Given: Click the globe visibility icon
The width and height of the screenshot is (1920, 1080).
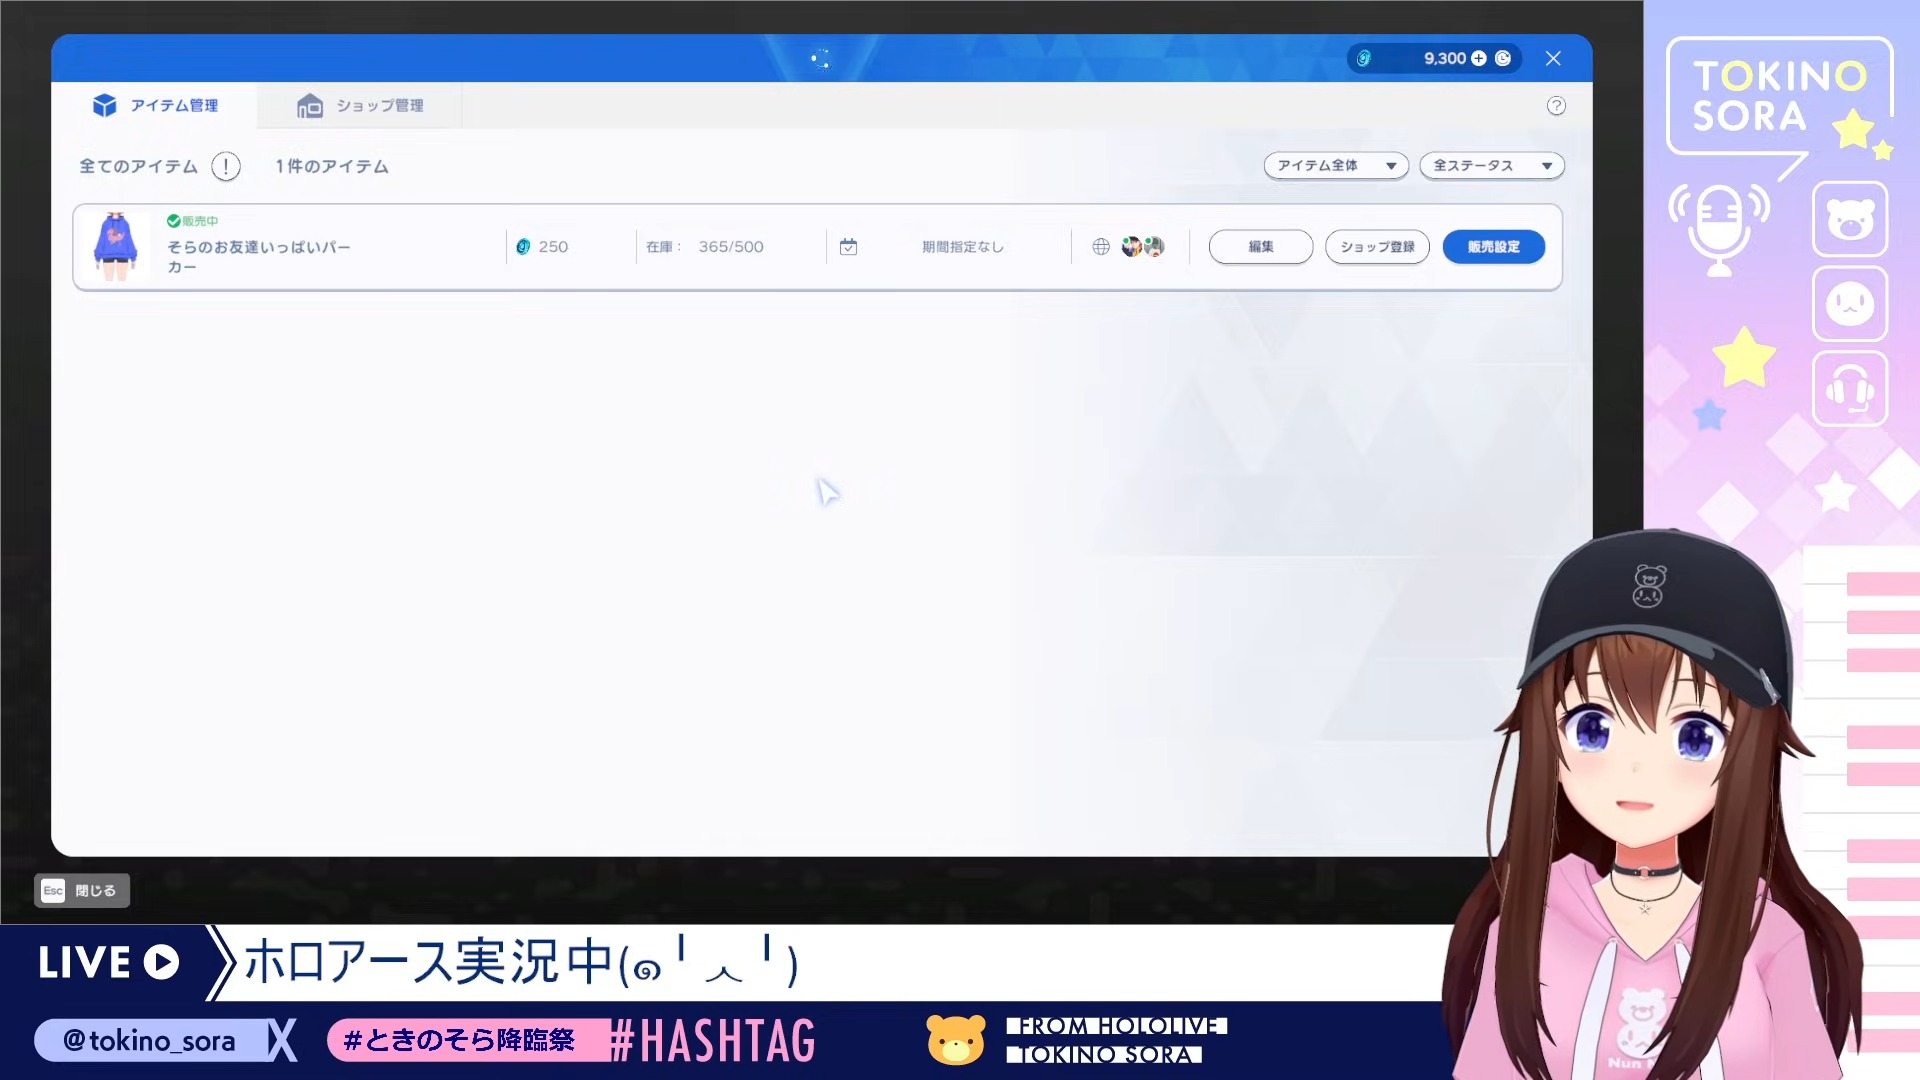Looking at the screenshot, I should (x=1101, y=247).
